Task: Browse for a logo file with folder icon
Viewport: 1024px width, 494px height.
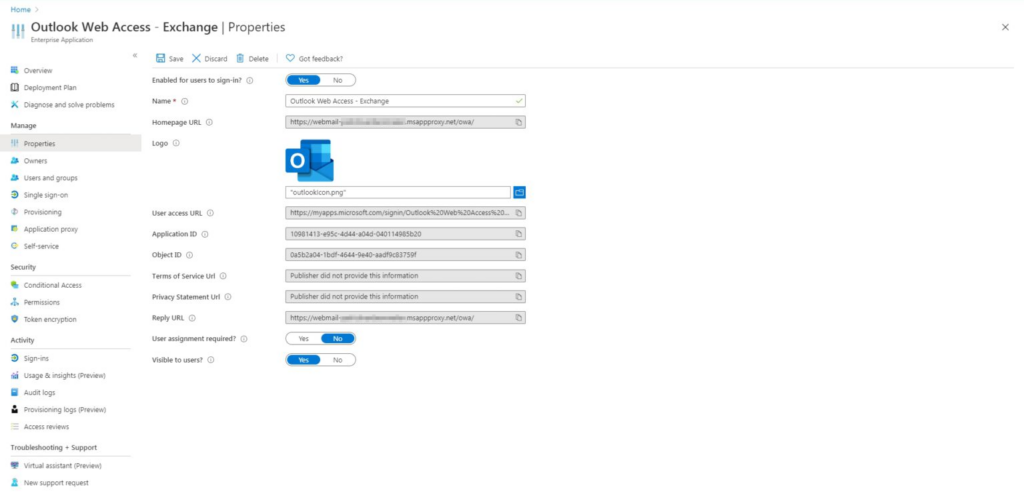Action: (x=519, y=192)
